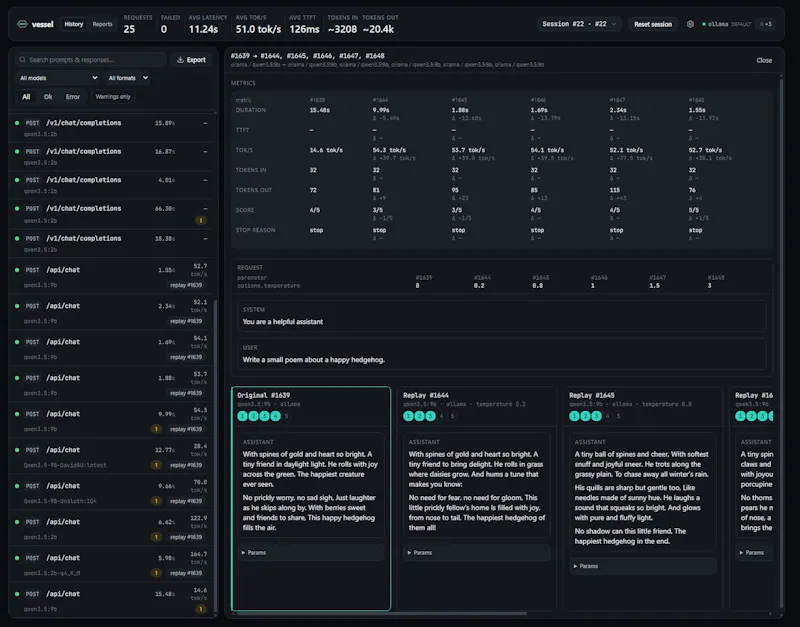This screenshot has height=627, width=800.
Task: Set Replay #1645 score to 4
Action: (x=607, y=416)
